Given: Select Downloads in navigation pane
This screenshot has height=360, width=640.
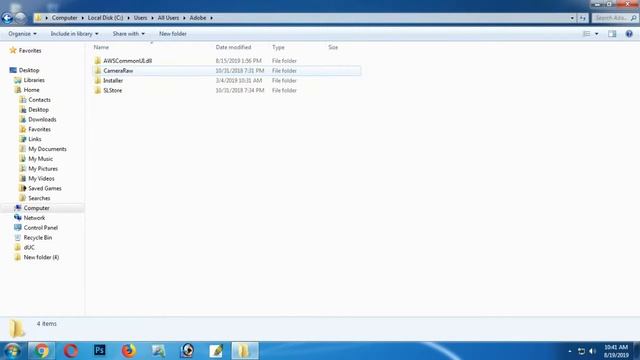Looking at the screenshot, I should click(x=42, y=119).
